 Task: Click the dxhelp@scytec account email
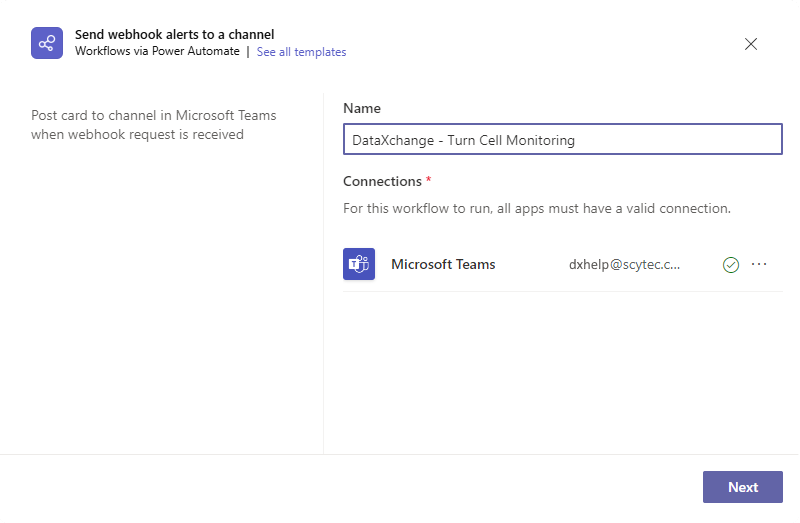pyautogui.click(x=624, y=264)
